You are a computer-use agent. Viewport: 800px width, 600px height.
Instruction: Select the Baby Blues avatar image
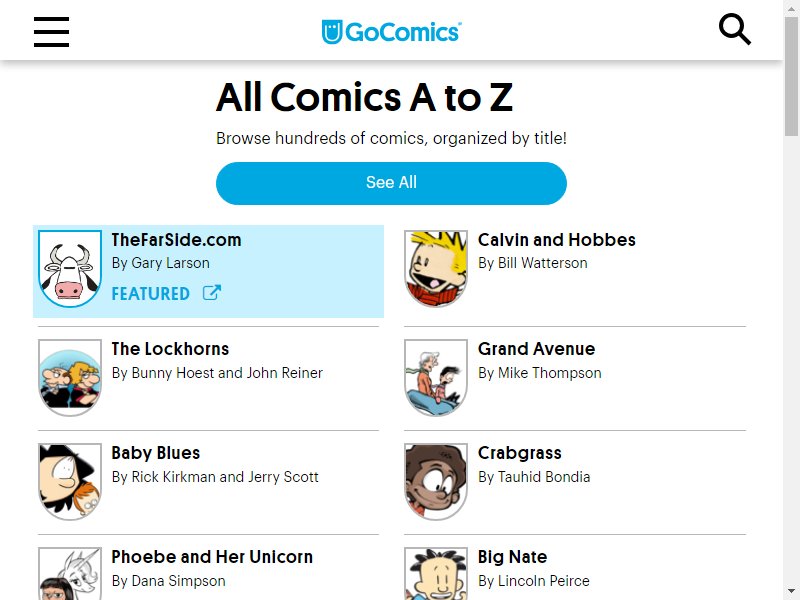(70, 482)
